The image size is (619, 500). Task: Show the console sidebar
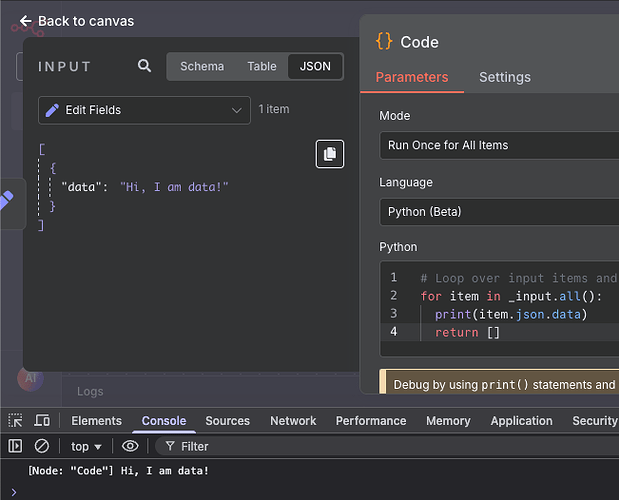(x=15, y=446)
